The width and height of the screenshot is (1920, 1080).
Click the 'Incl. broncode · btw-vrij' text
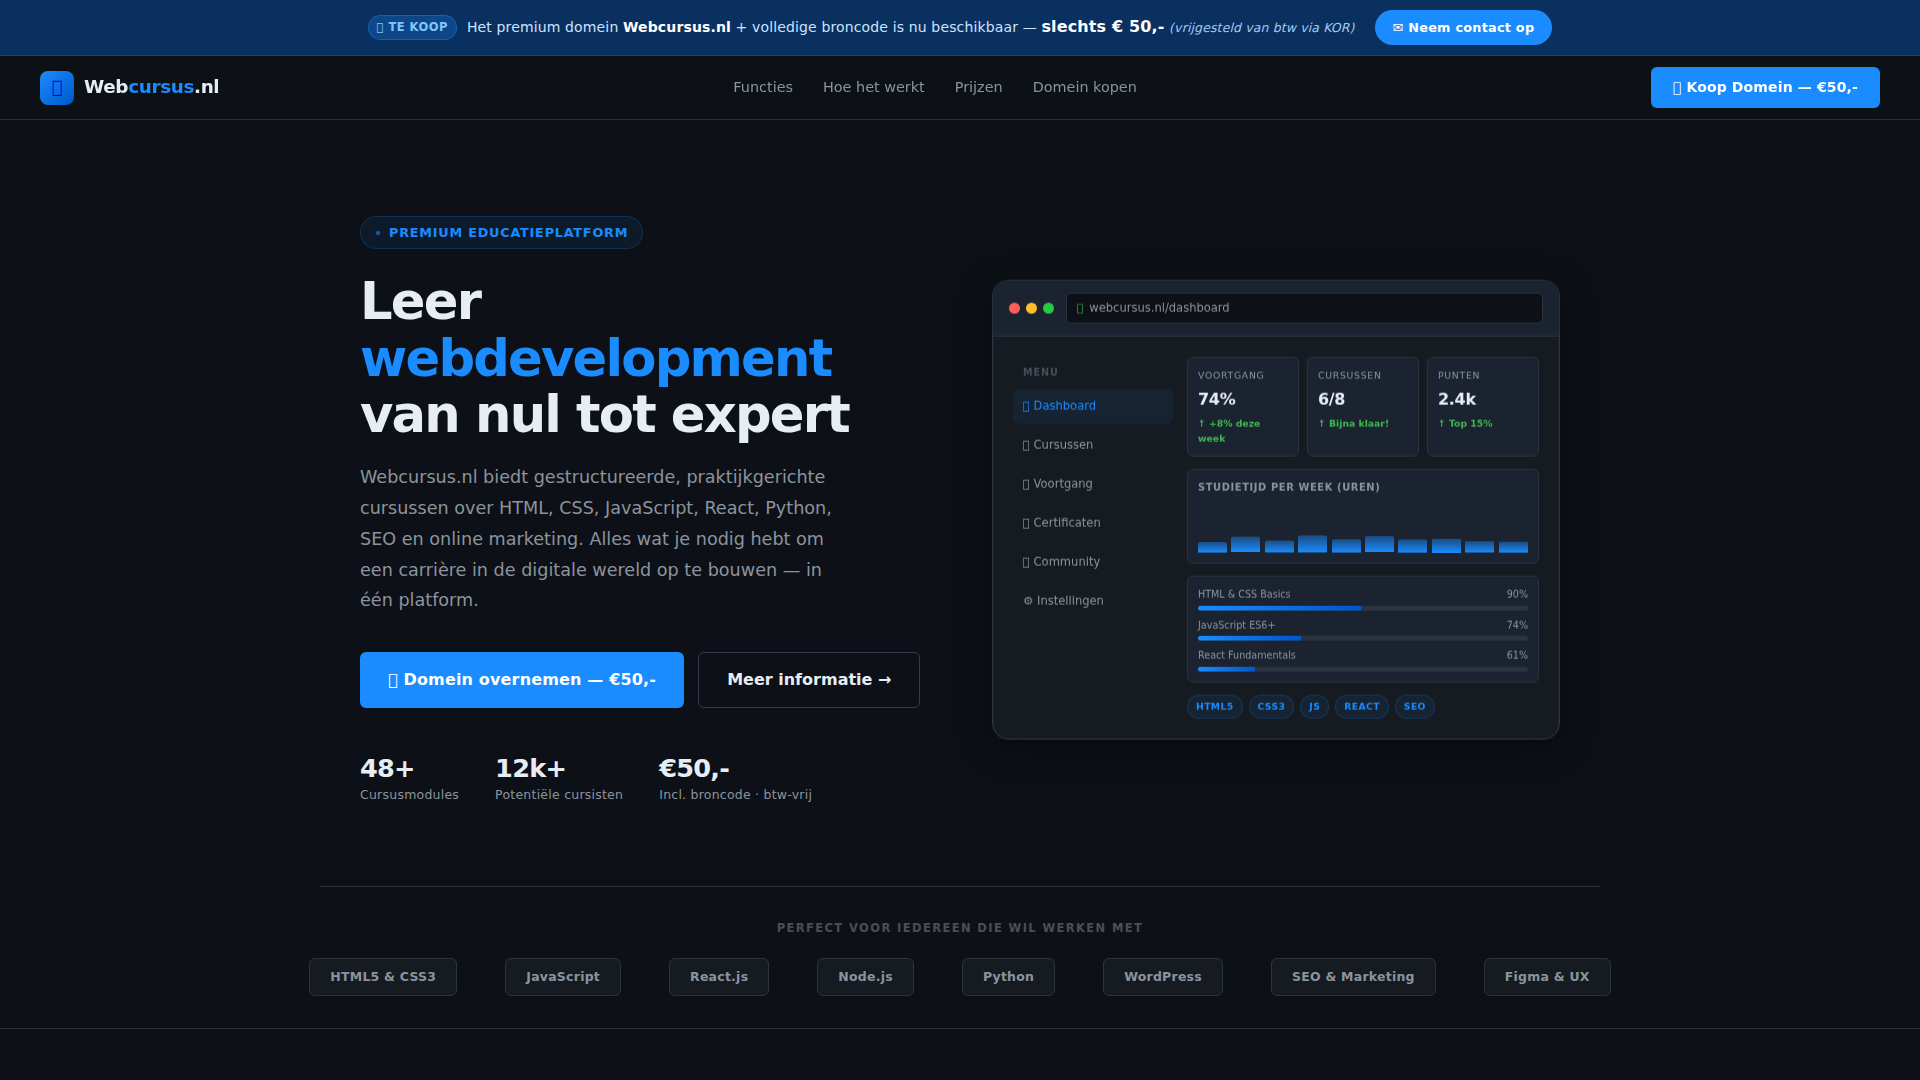(x=735, y=795)
